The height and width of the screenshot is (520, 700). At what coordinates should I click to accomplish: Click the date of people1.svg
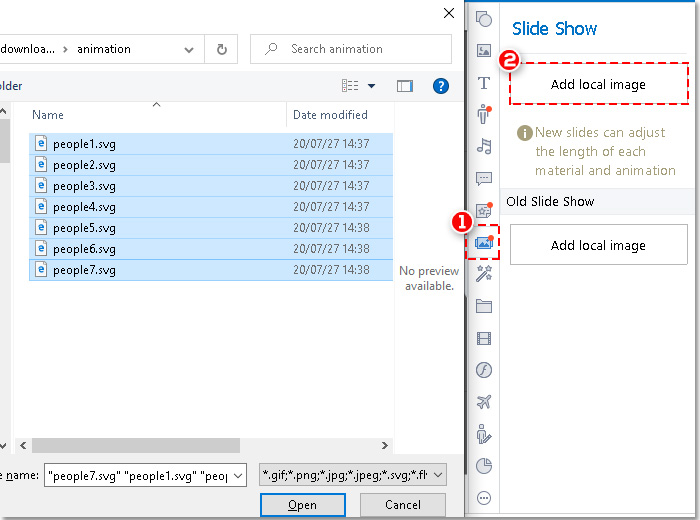[331, 144]
